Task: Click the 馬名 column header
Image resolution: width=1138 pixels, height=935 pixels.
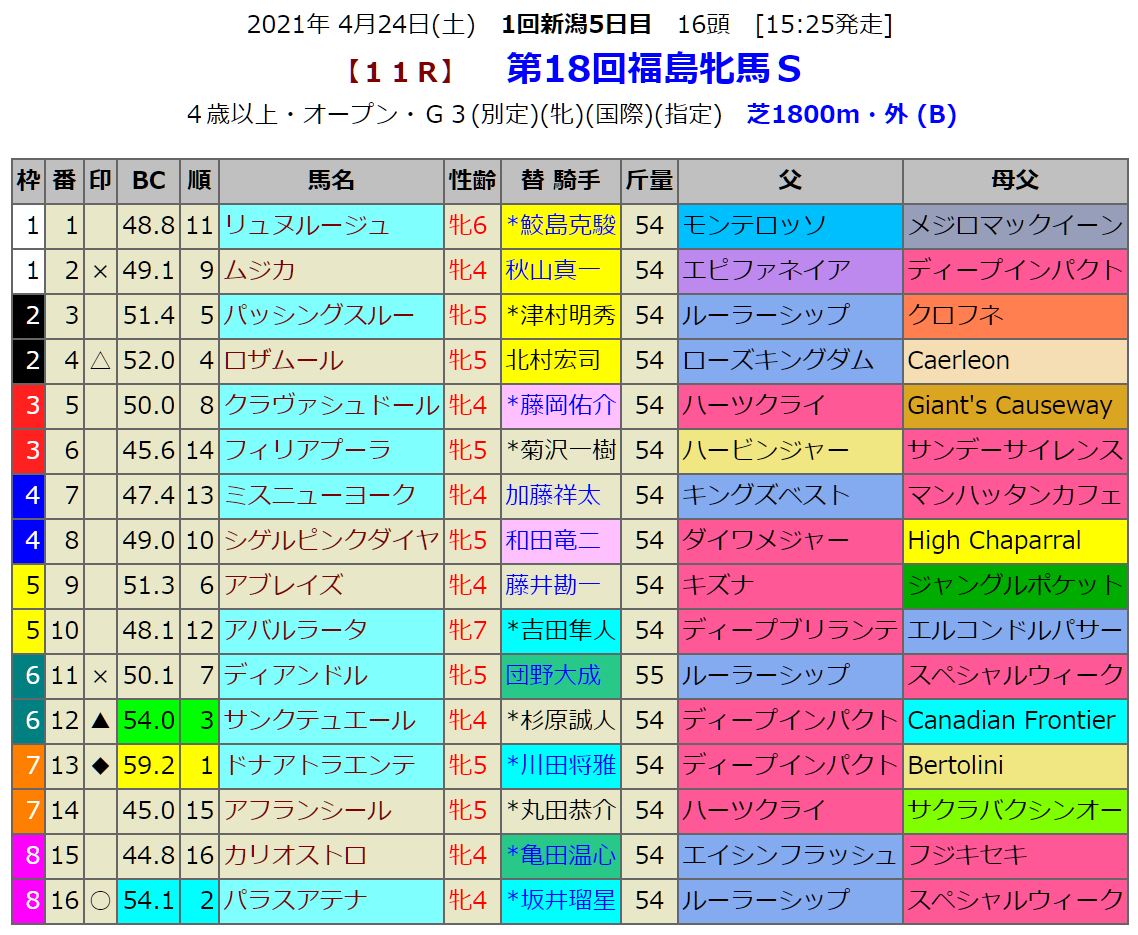Action: coord(332,181)
